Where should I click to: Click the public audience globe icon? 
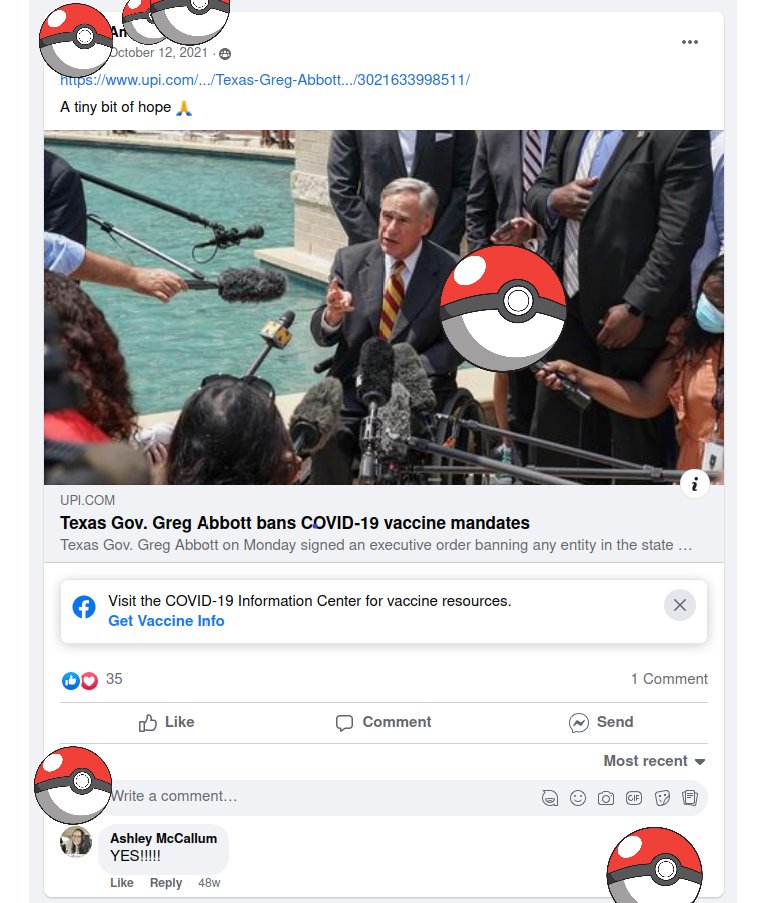[x=225, y=54]
